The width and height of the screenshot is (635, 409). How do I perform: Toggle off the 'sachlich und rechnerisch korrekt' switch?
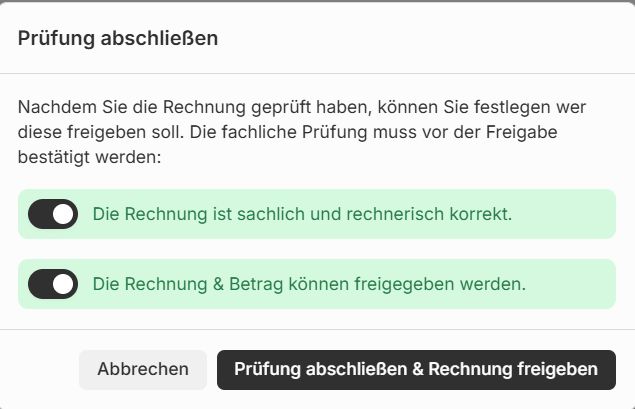tap(52, 214)
